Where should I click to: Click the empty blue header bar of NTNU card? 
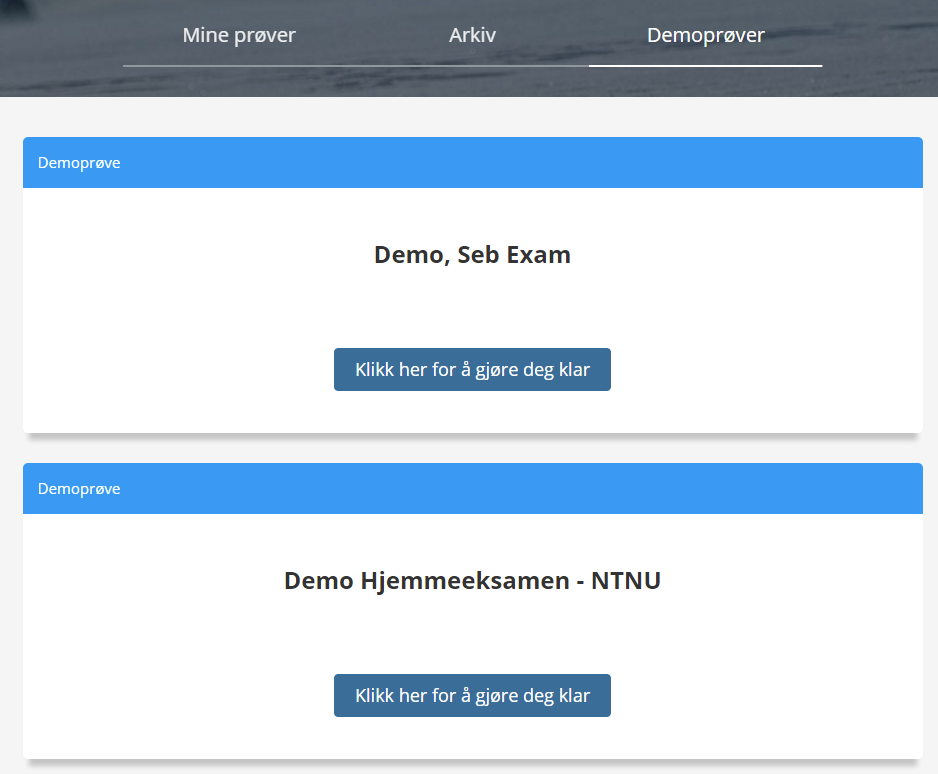[x=520, y=489]
